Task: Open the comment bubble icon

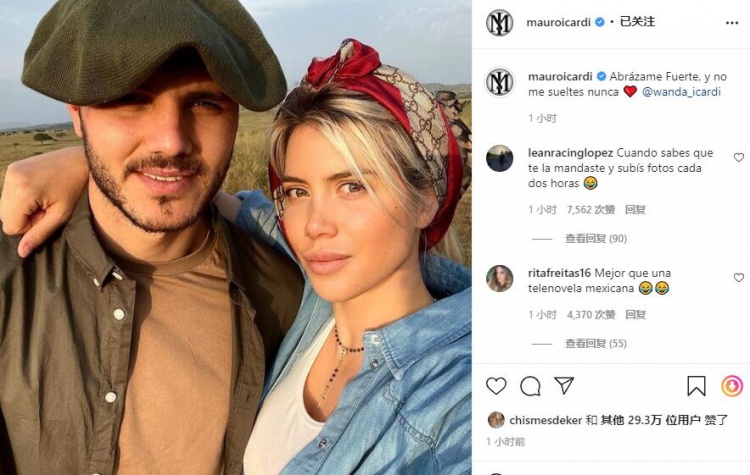Action: point(530,386)
